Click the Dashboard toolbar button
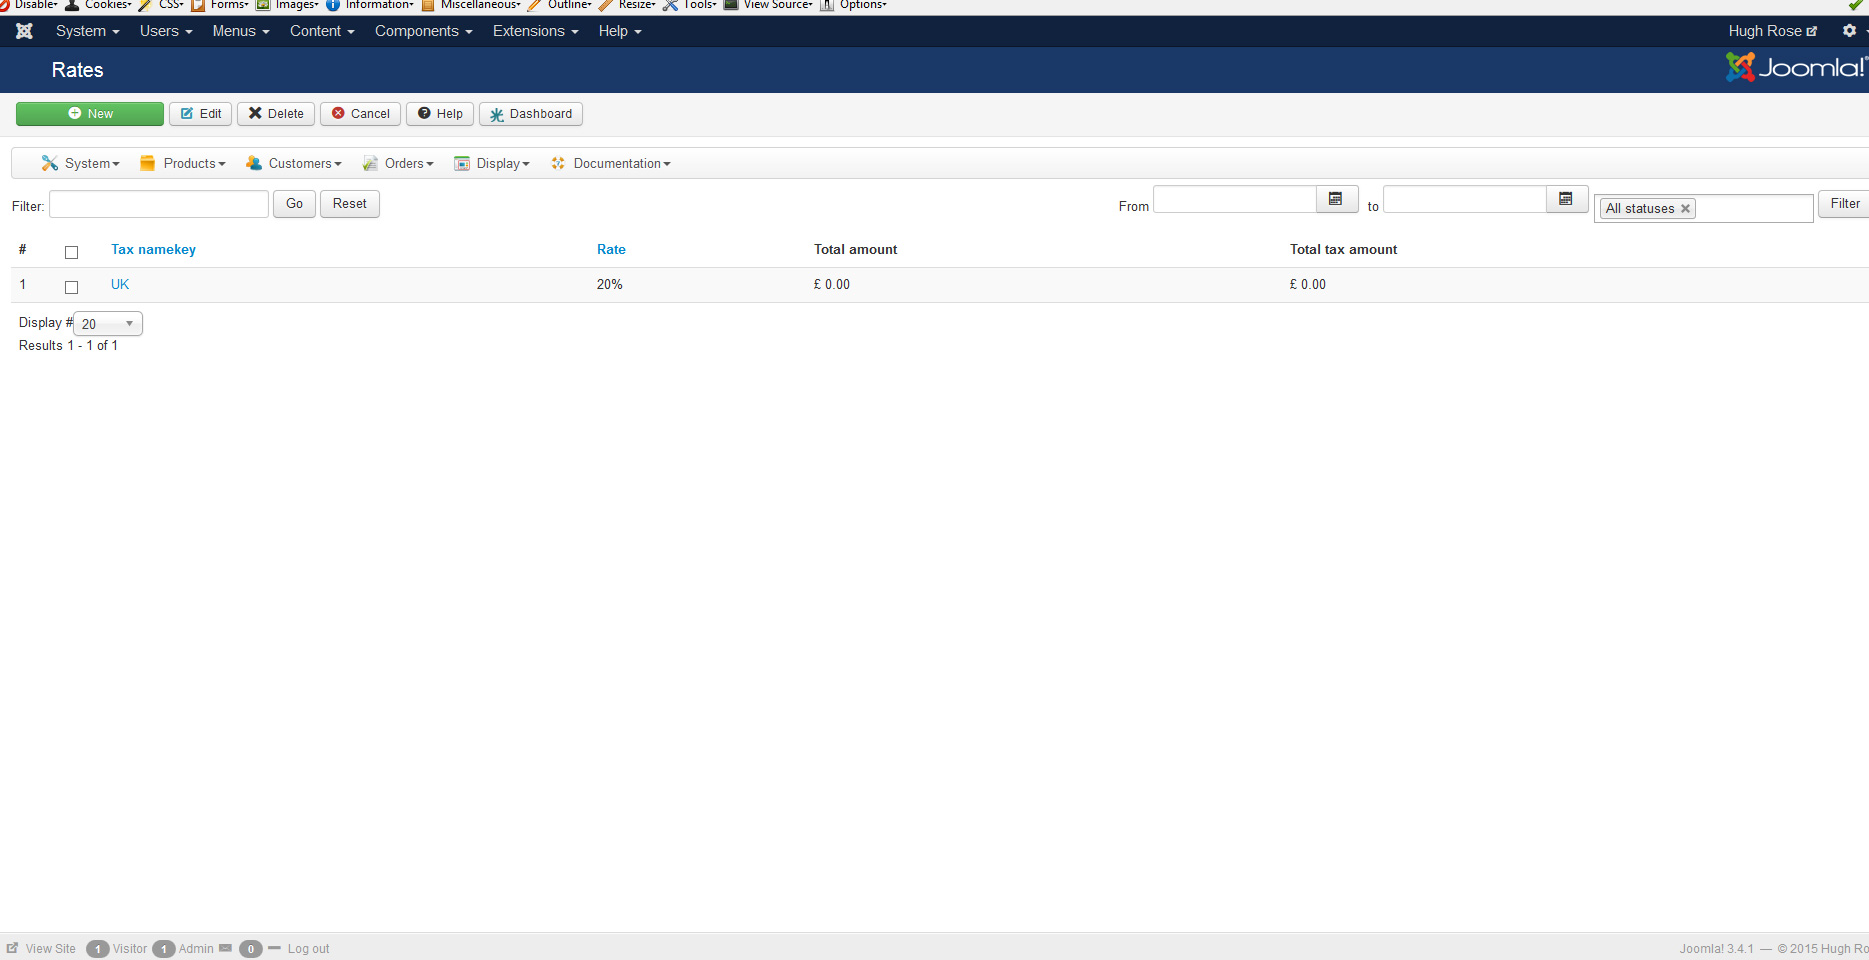1869x960 pixels. tap(531, 114)
